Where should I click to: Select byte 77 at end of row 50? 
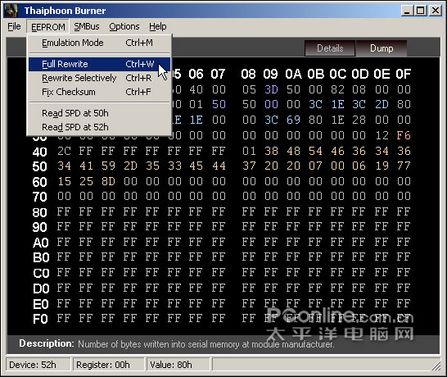(403, 166)
